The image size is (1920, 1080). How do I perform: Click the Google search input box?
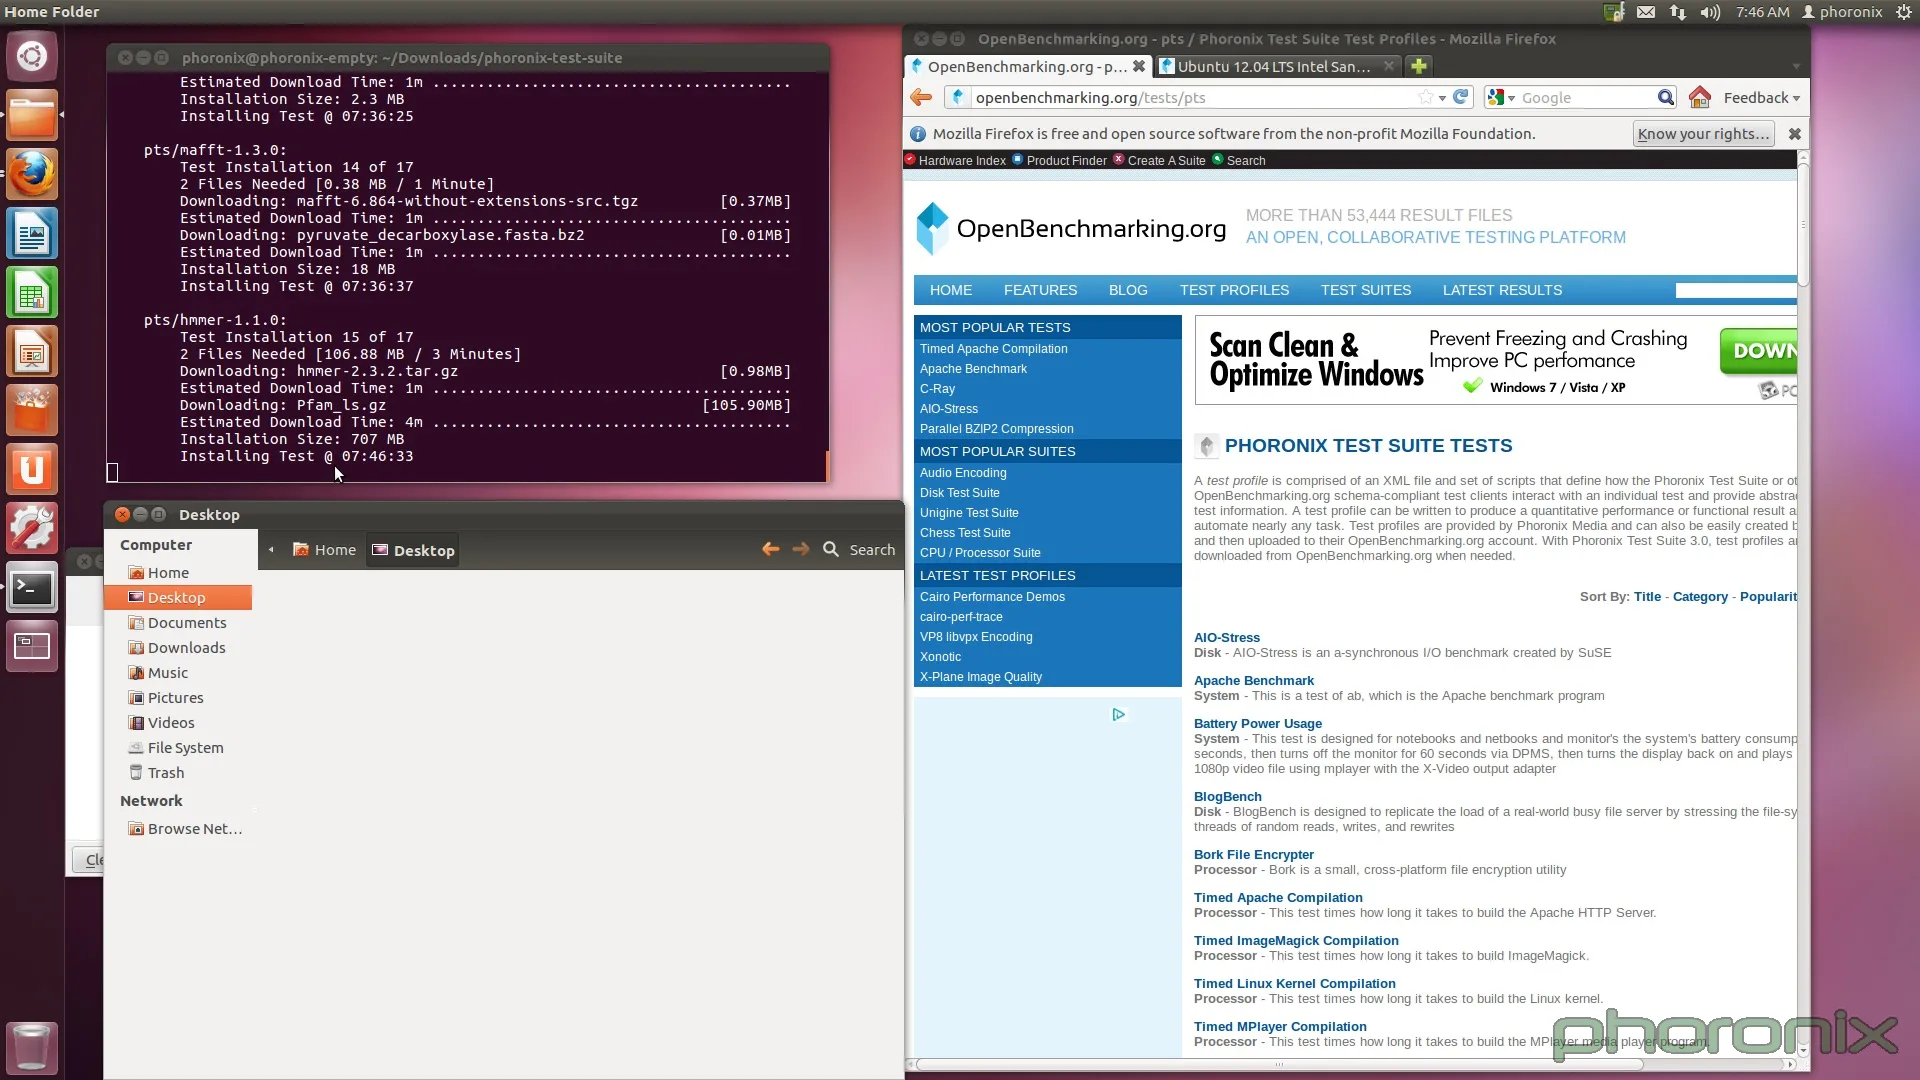coord(1586,97)
